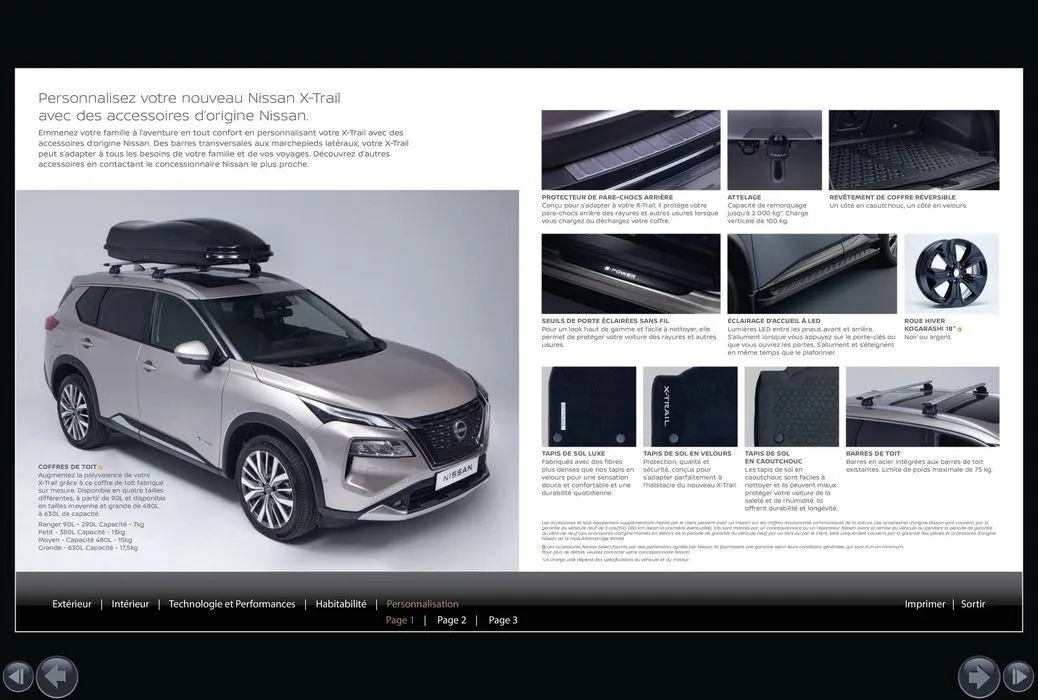Jump to Page 3
This screenshot has height=700, width=1038.
point(503,619)
